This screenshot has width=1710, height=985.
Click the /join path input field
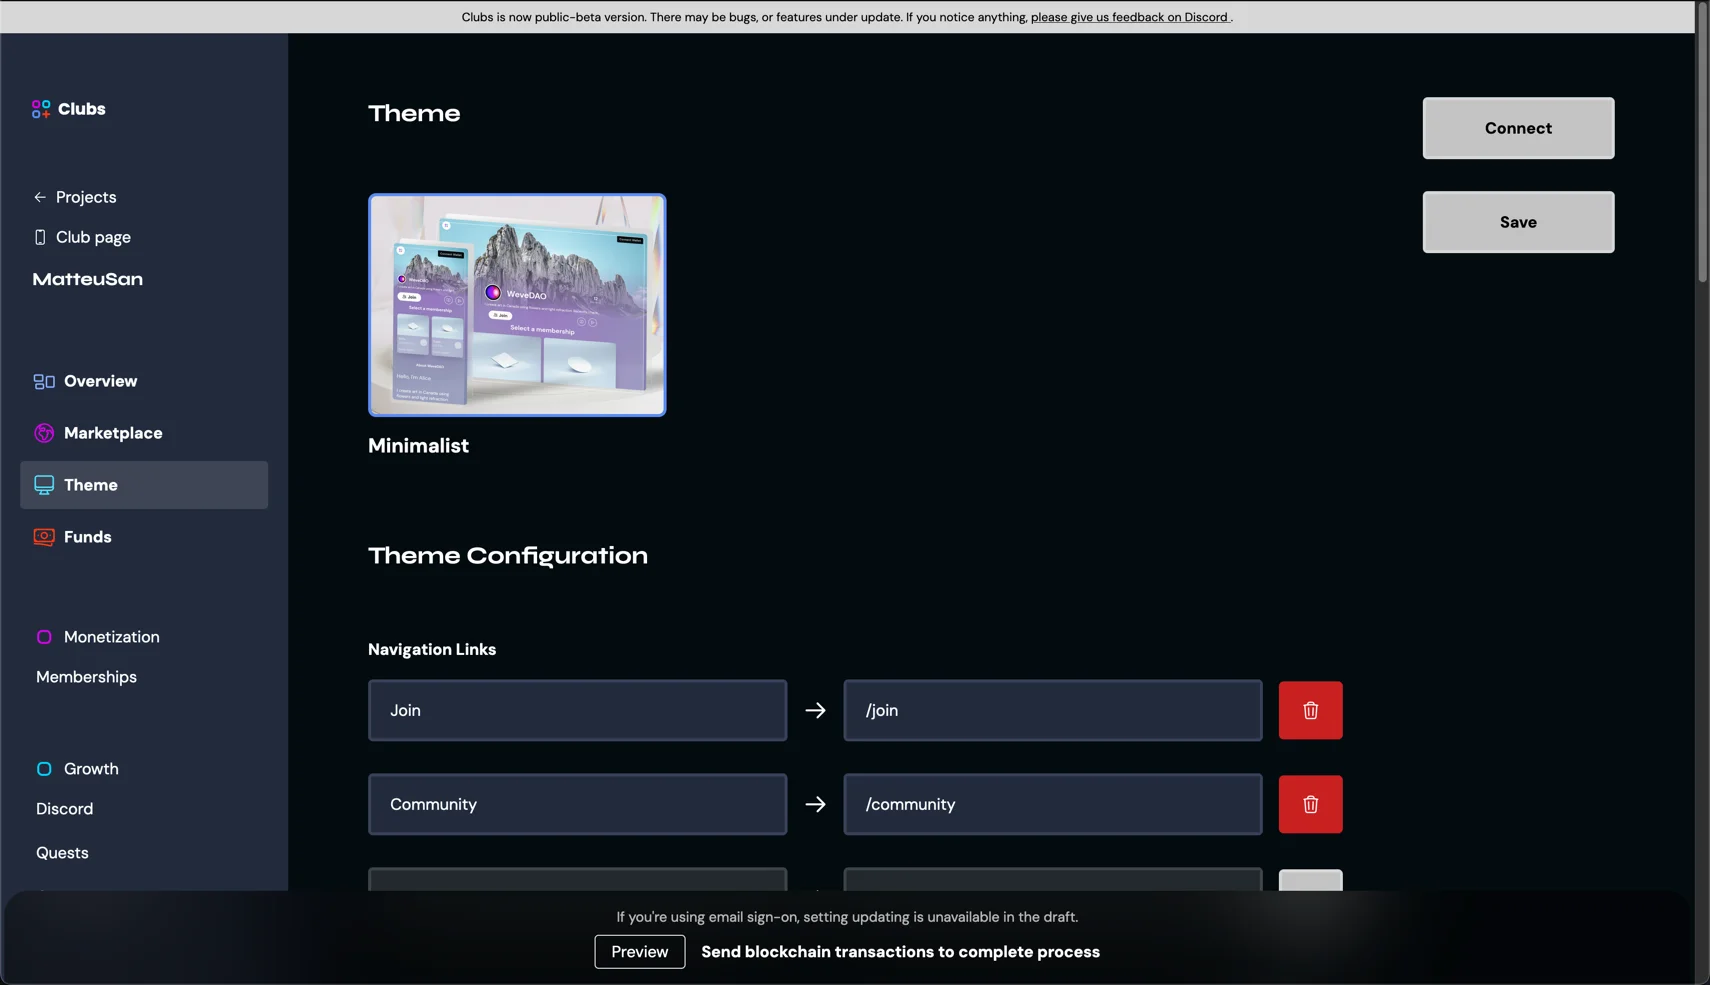click(1052, 710)
